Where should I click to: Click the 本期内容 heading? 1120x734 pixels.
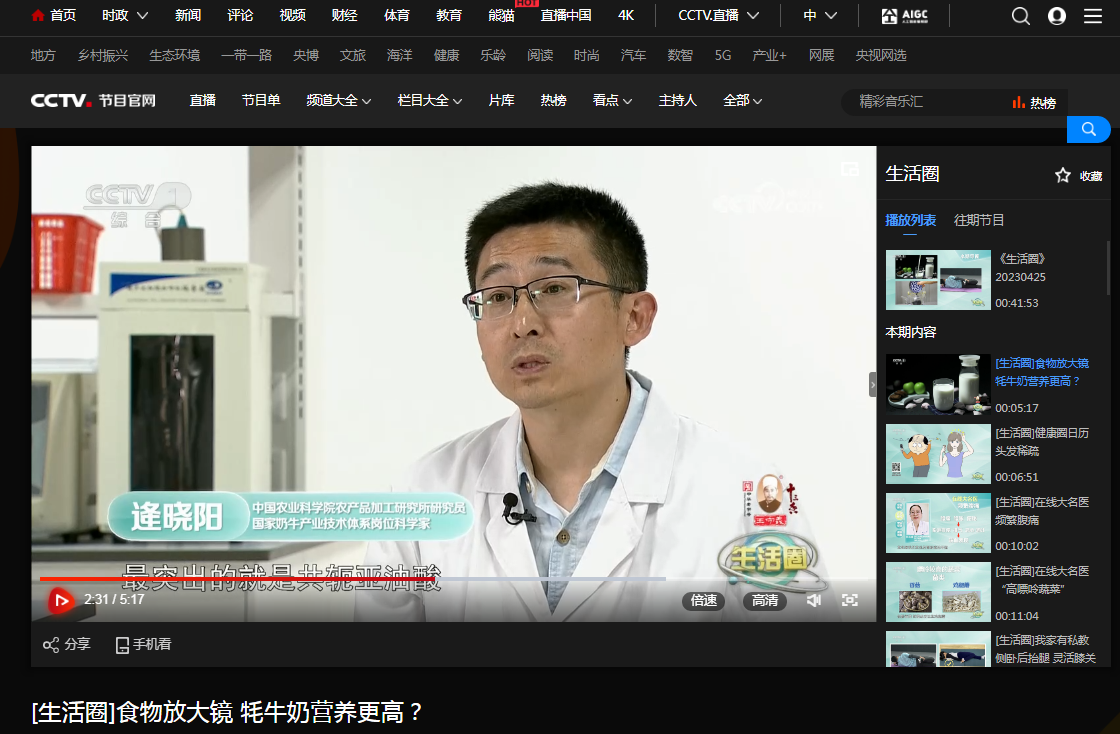(x=911, y=332)
